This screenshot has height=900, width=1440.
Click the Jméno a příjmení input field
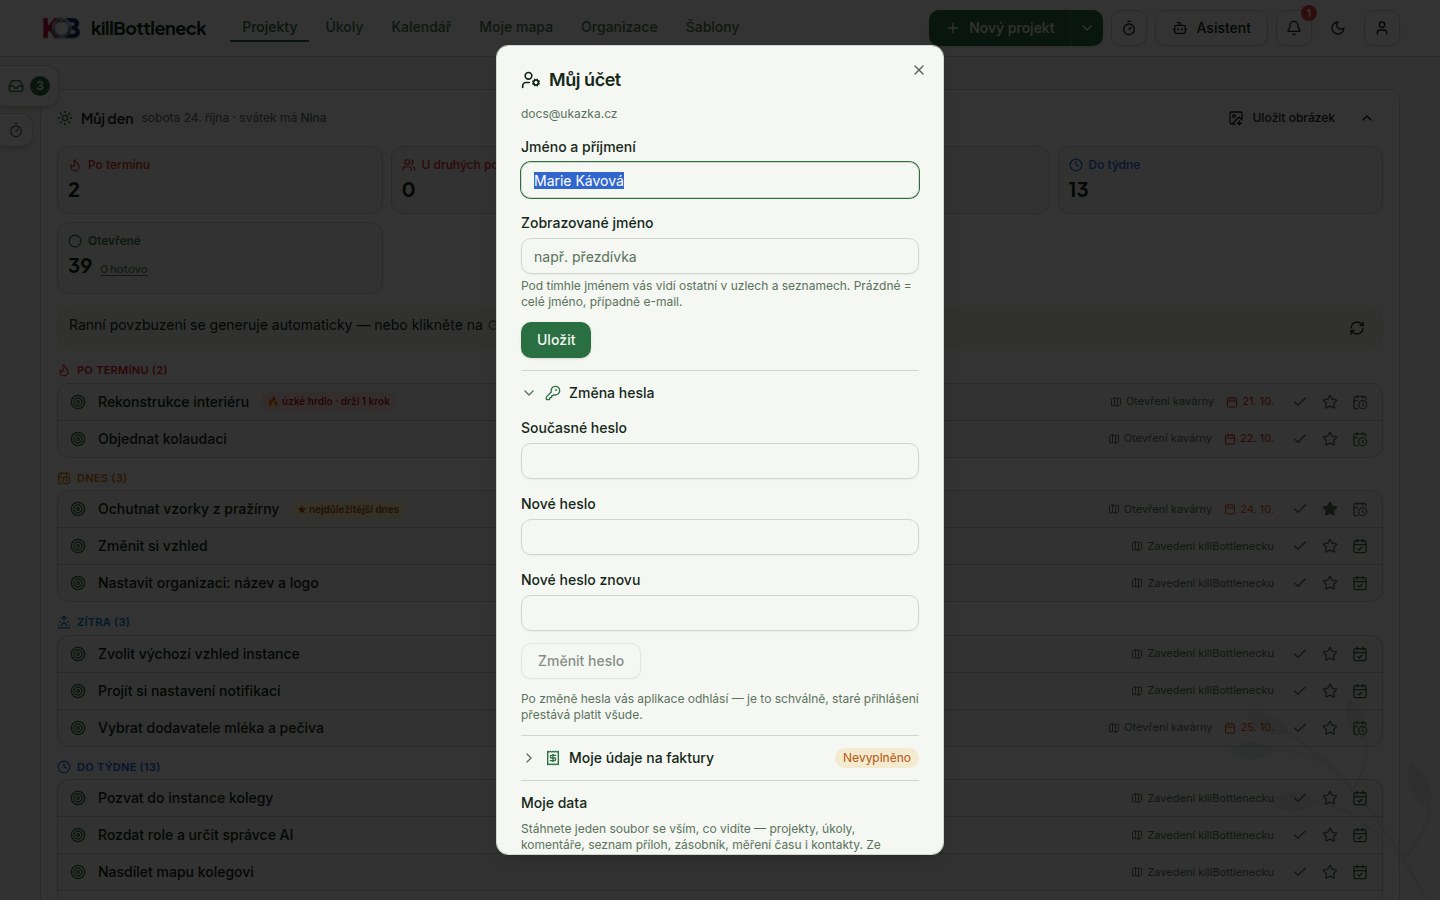tap(720, 180)
